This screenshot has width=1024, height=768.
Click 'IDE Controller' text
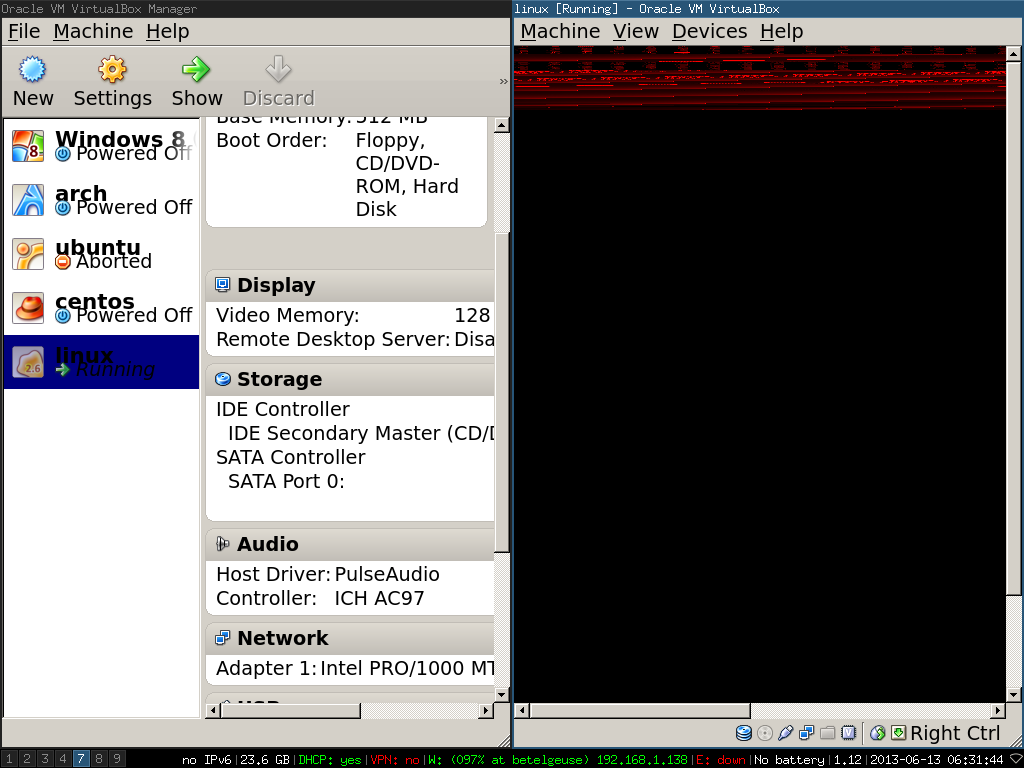click(x=283, y=409)
